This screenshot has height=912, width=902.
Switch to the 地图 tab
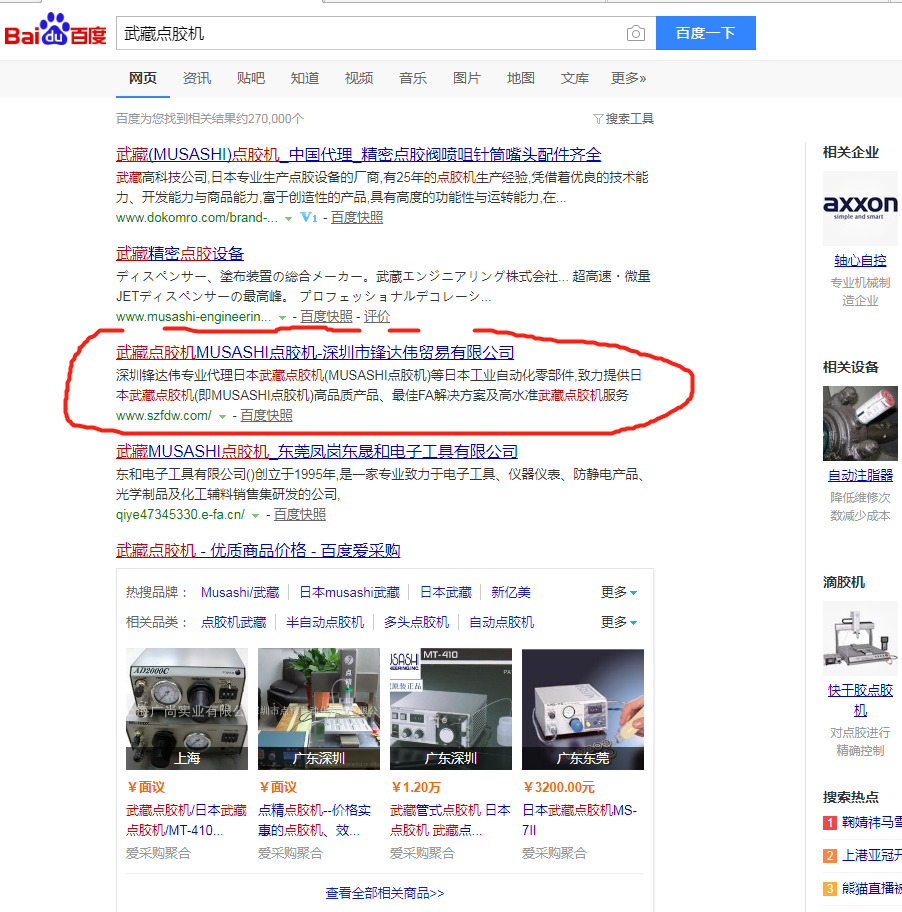coord(520,78)
